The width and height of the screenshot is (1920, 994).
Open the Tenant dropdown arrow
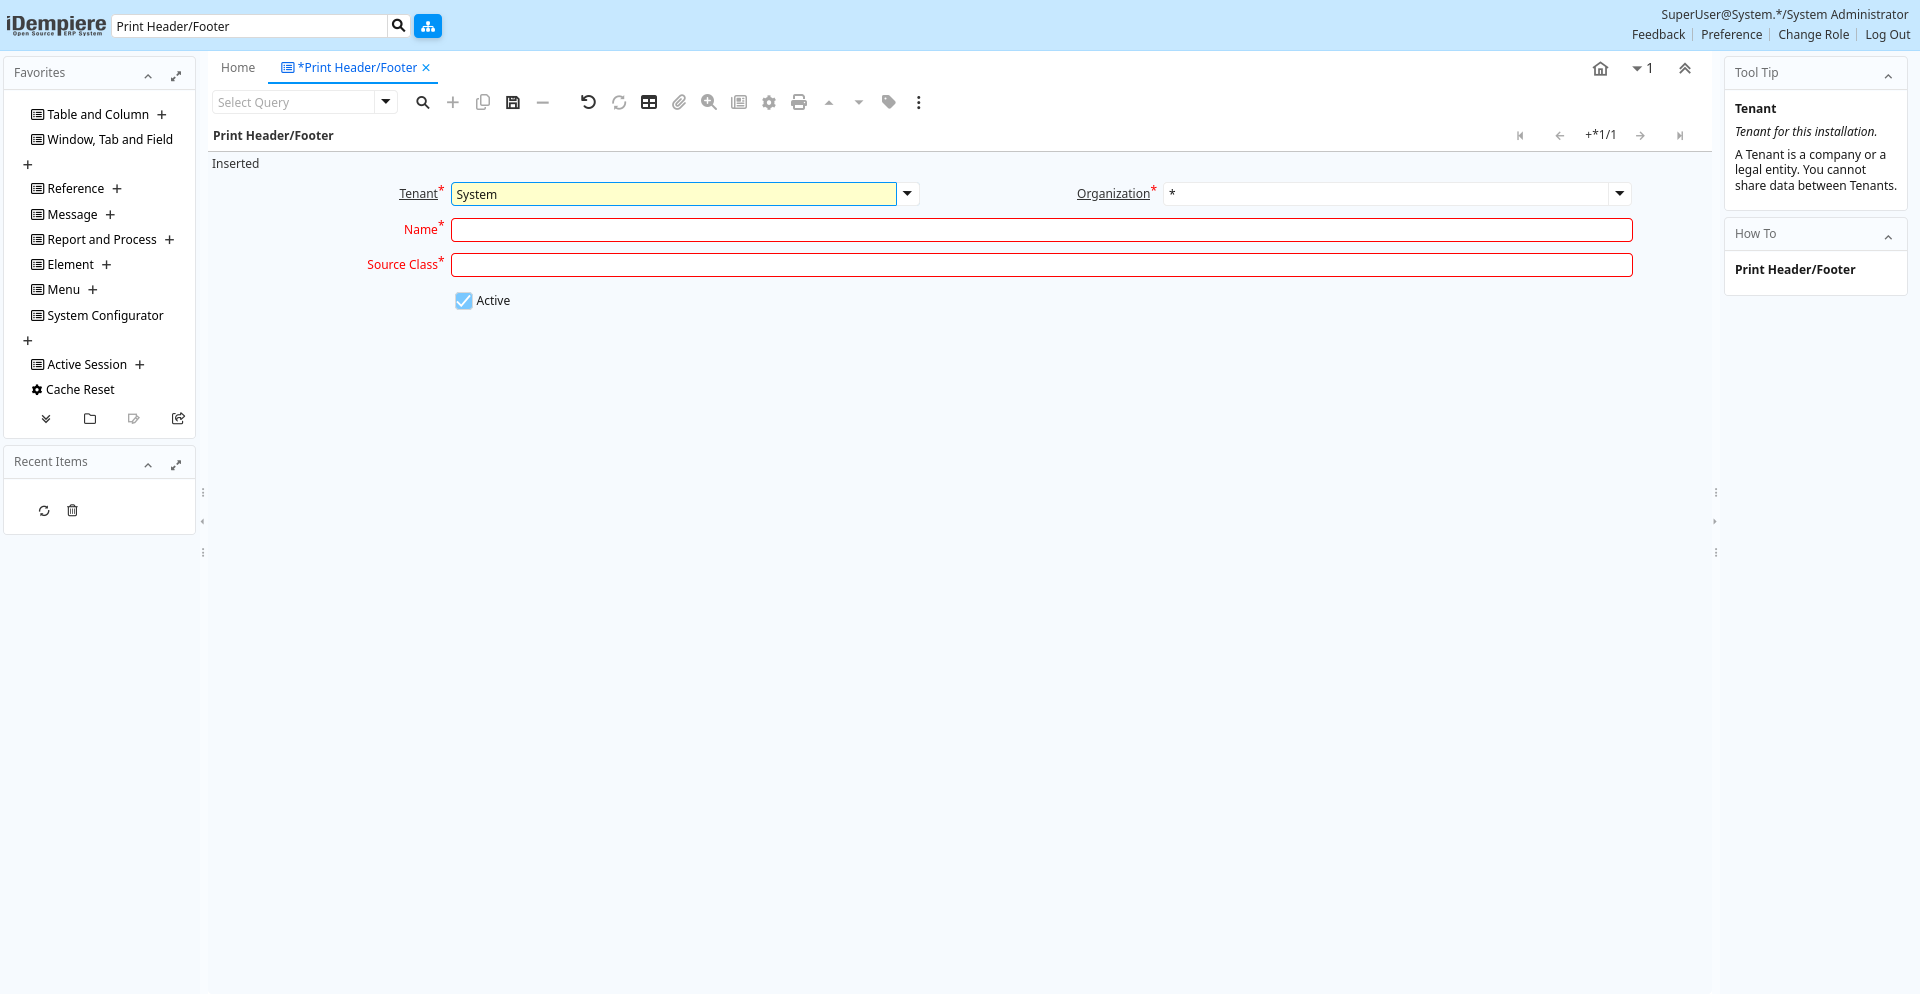click(x=908, y=194)
